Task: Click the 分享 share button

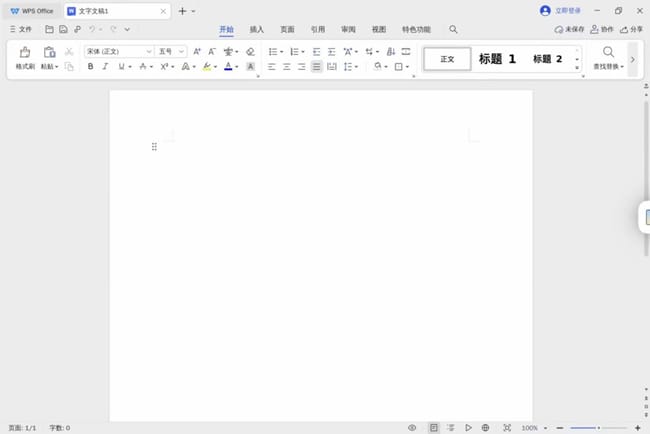Action: [x=631, y=30]
